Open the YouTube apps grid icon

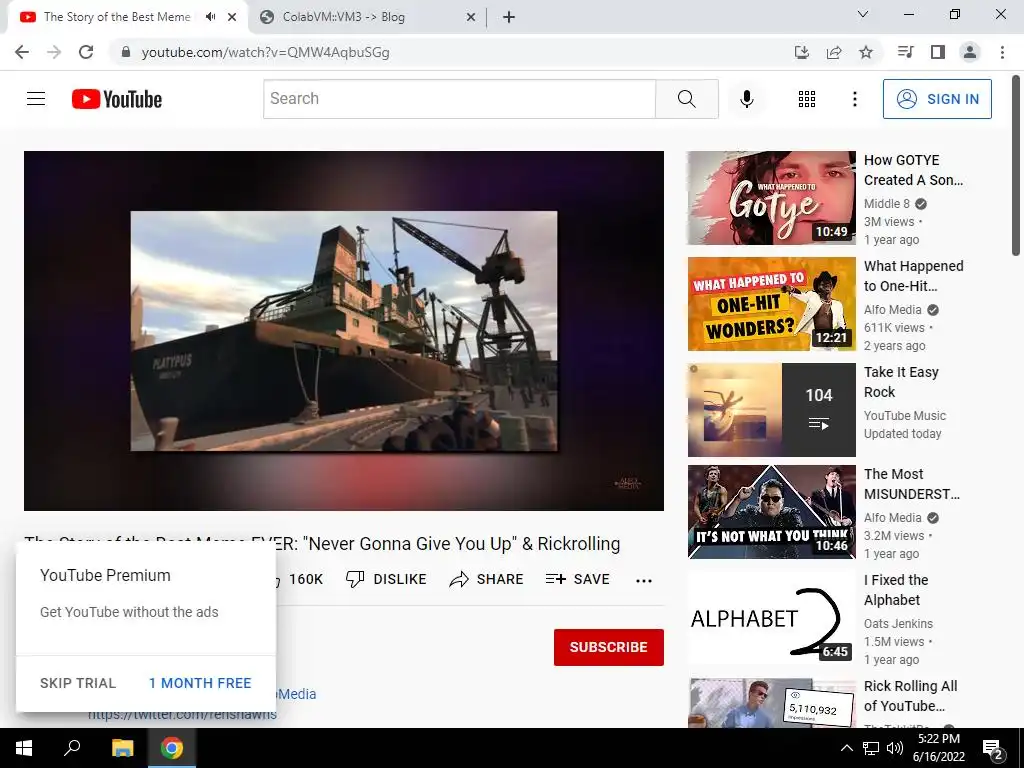[x=807, y=99]
